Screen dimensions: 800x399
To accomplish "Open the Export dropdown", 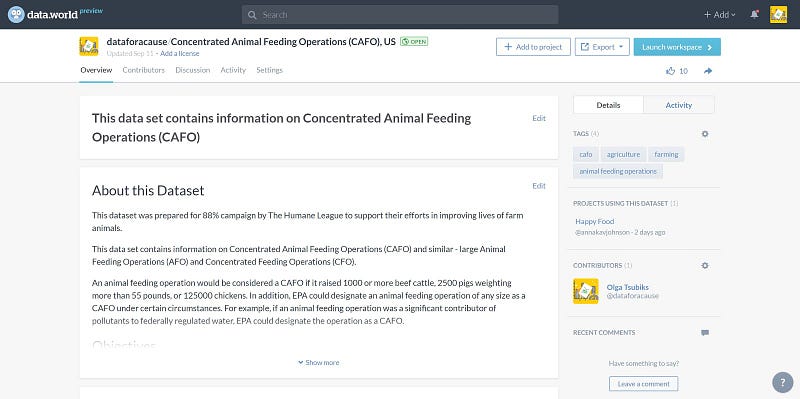I will tap(602, 47).
